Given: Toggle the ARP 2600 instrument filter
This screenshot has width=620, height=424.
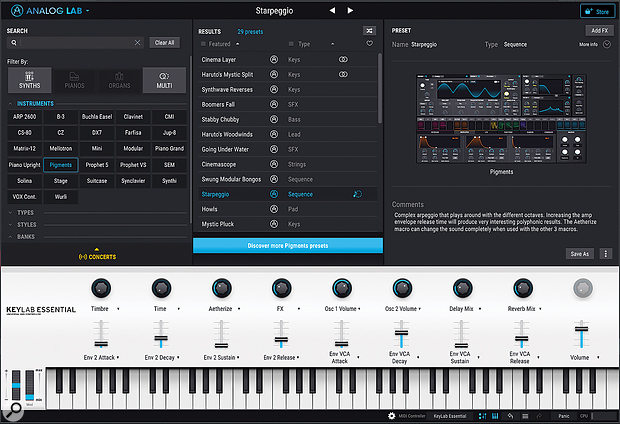Looking at the screenshot, I should tap(25, 117).
